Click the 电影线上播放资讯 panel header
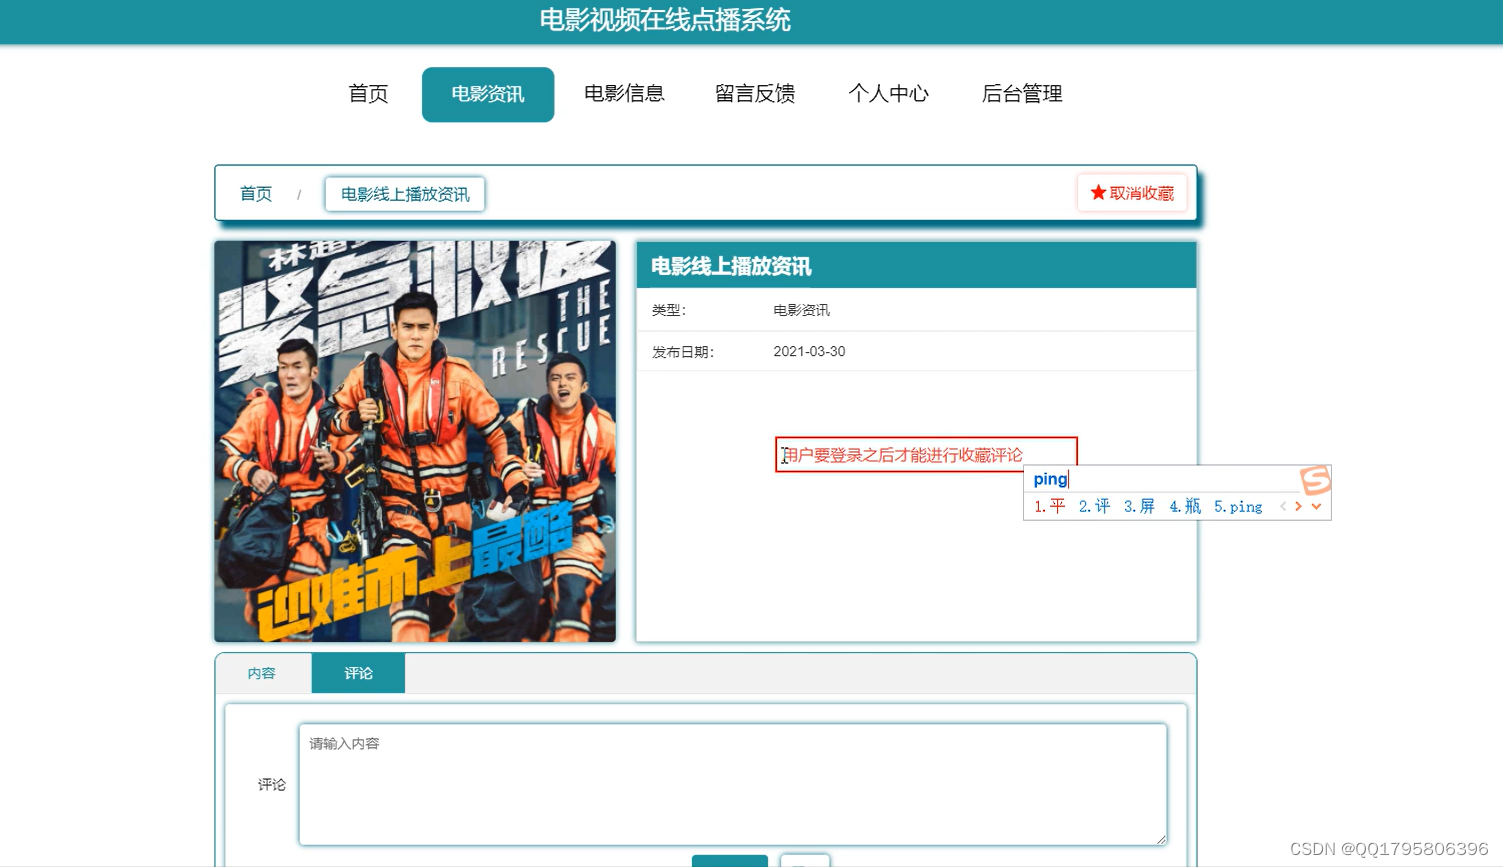This screenshot has height=867, width=1503. (916, 266)
